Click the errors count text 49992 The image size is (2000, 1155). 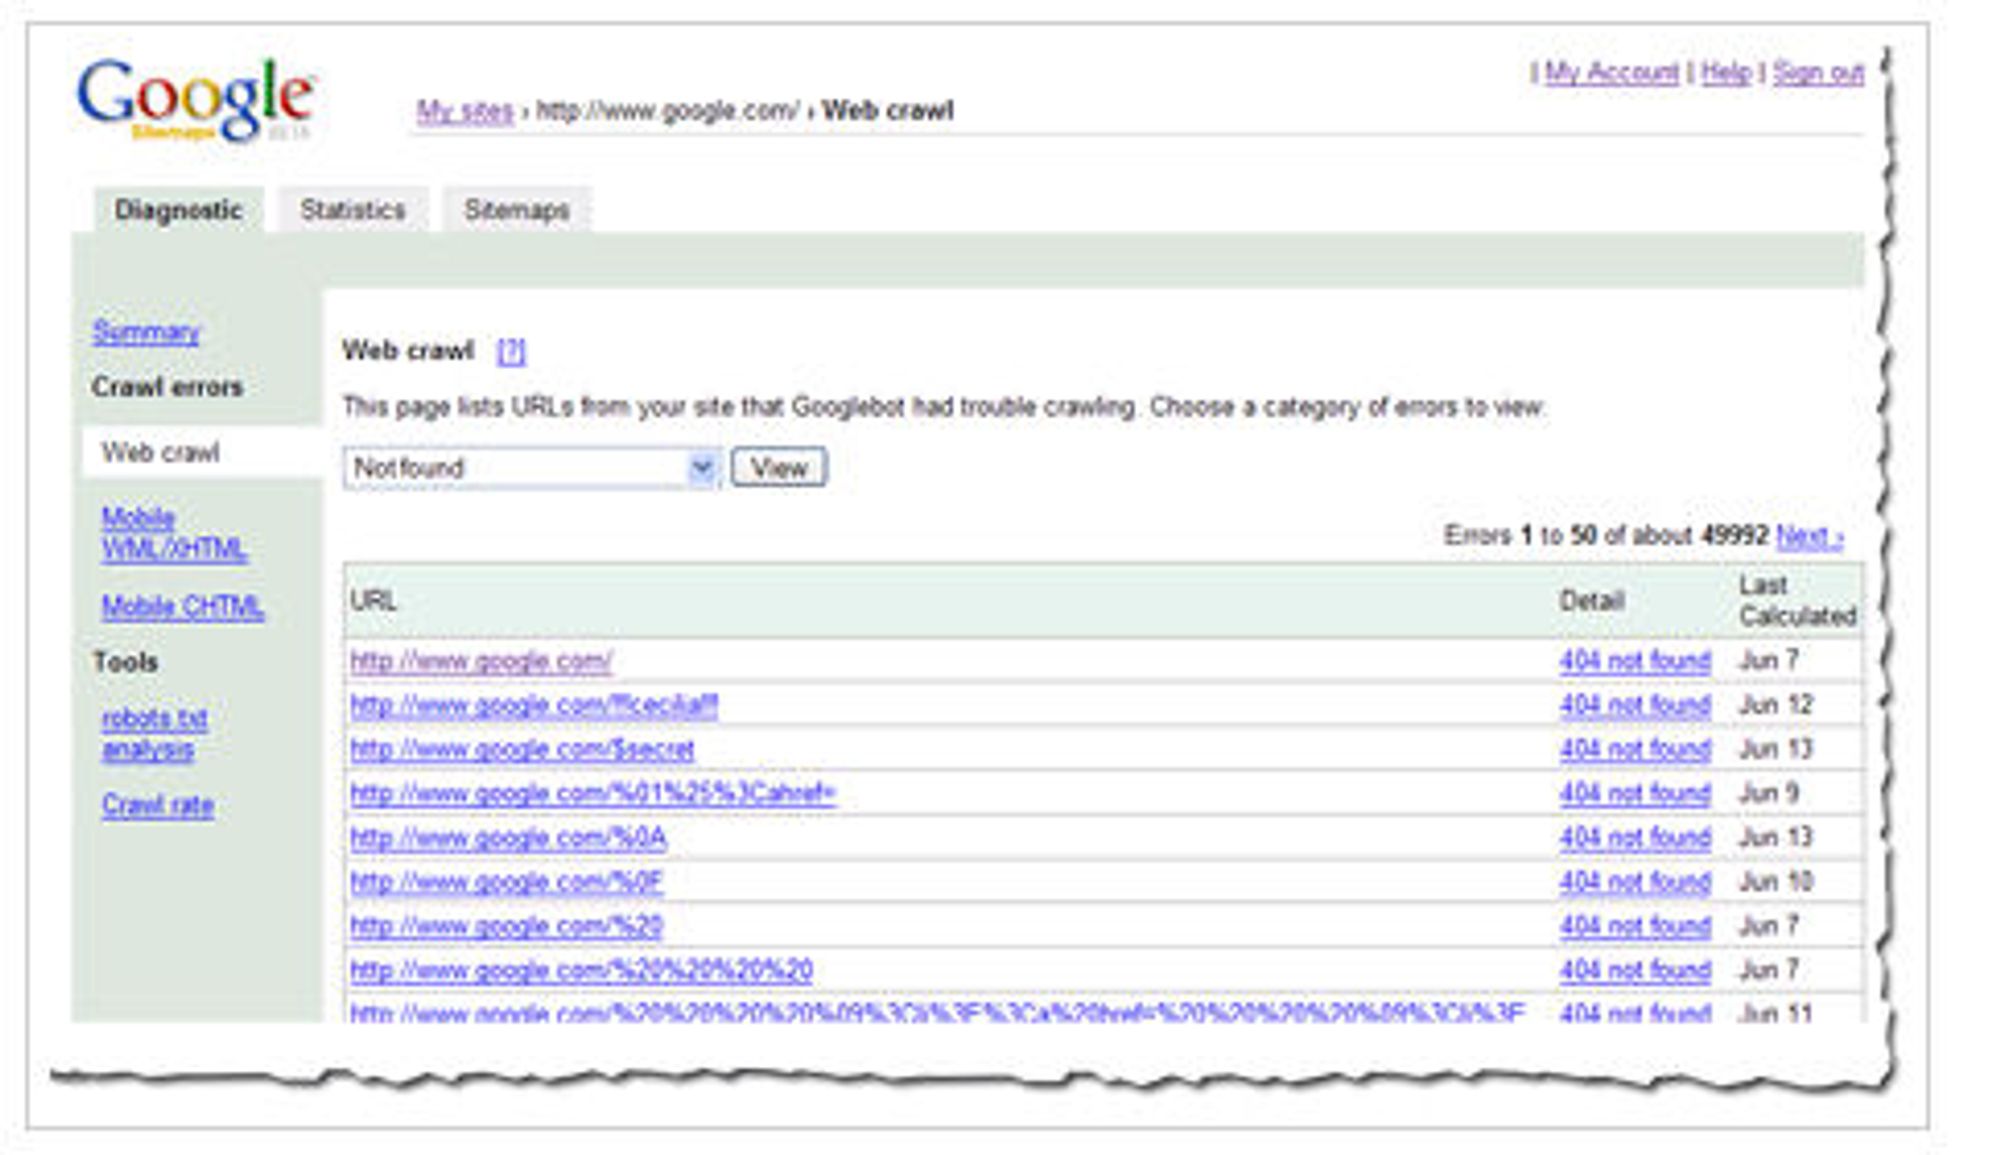click(x=1735, y=536)
